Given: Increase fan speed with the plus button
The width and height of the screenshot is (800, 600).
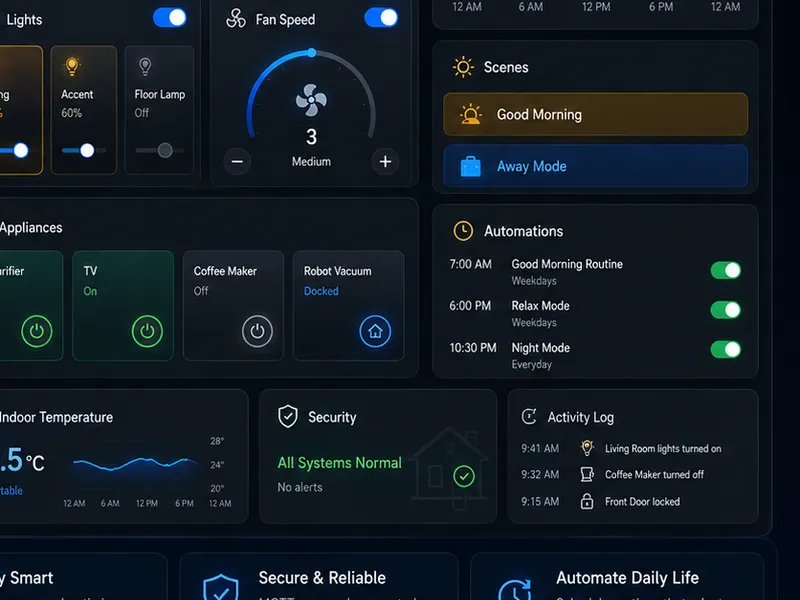Looking at the screenshot, I should [385, 162].
